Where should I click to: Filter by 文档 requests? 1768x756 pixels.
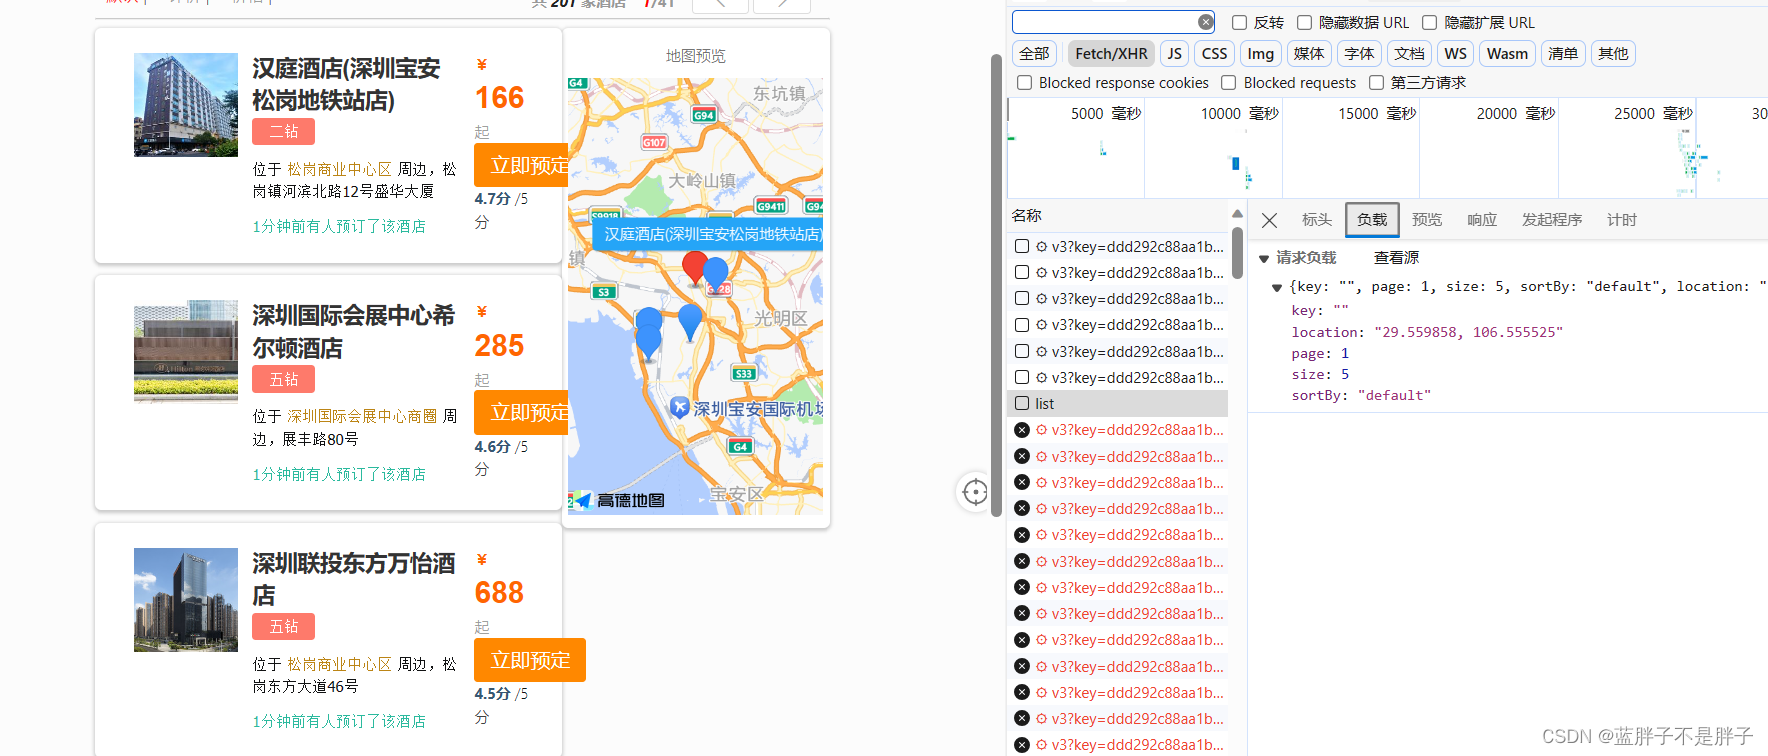1409,53
